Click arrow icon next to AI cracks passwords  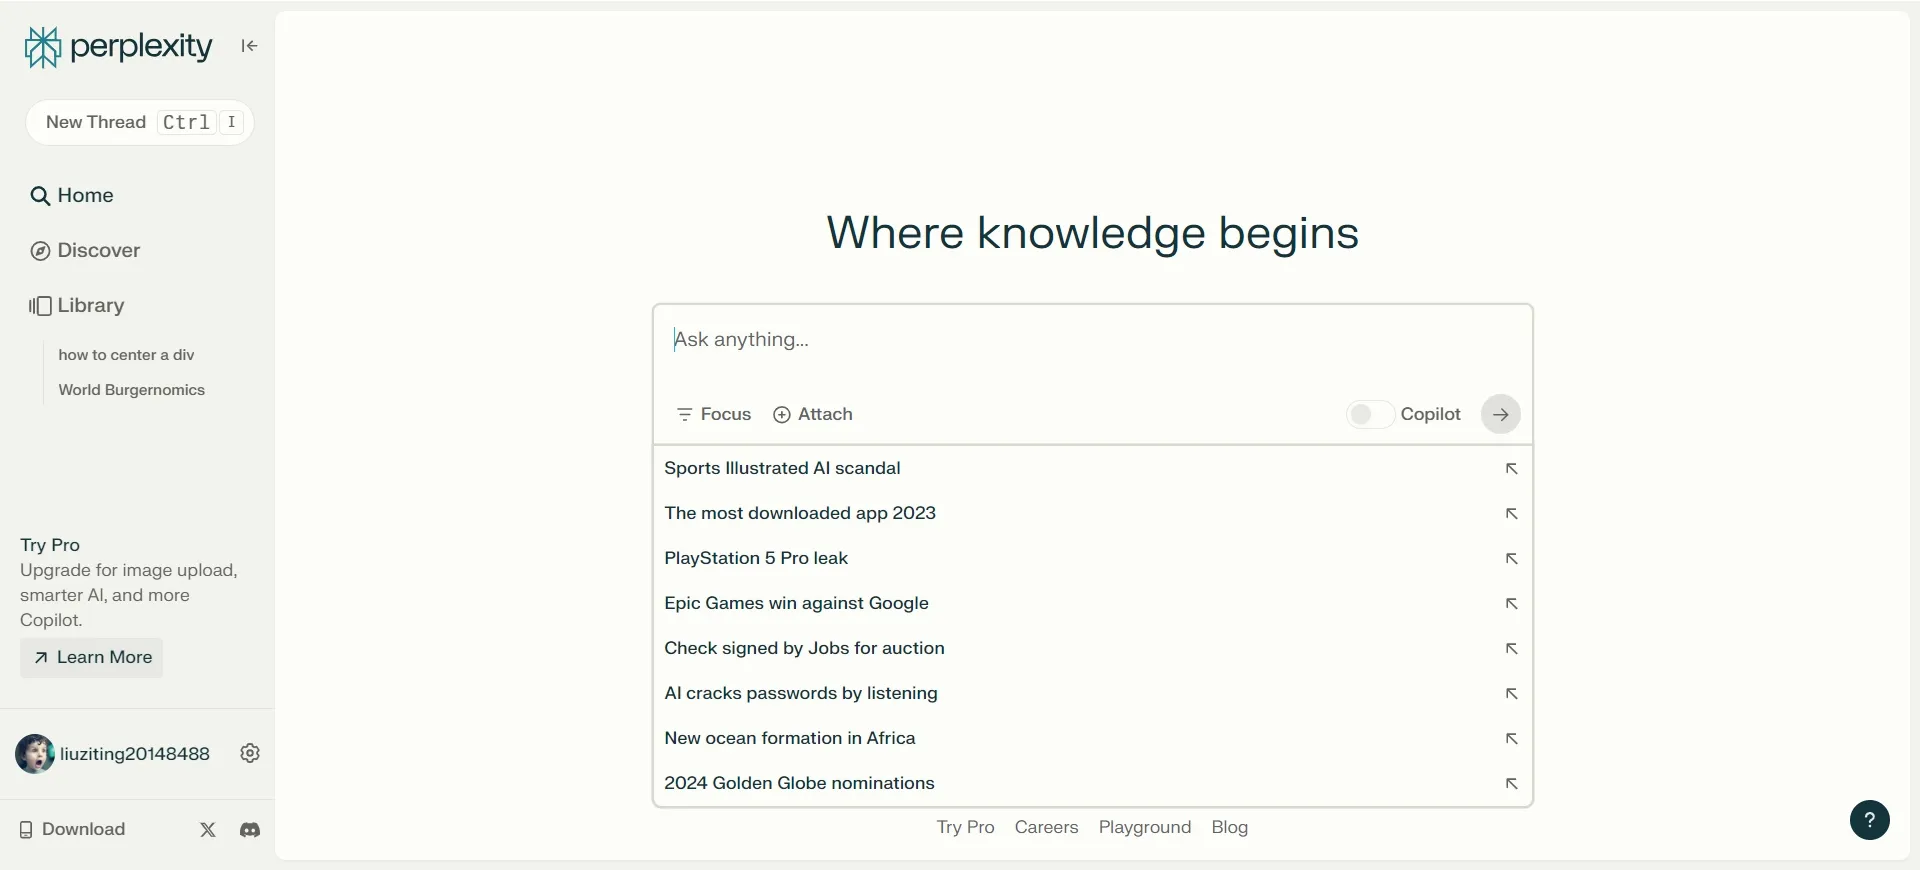click(x=1512, y=694)
